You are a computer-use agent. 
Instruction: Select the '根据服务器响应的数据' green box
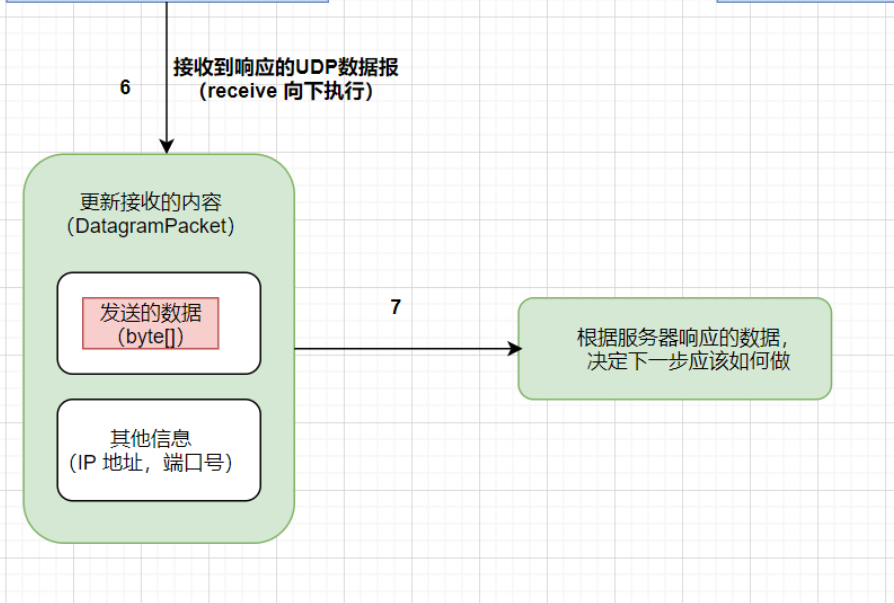click(674, 348)
